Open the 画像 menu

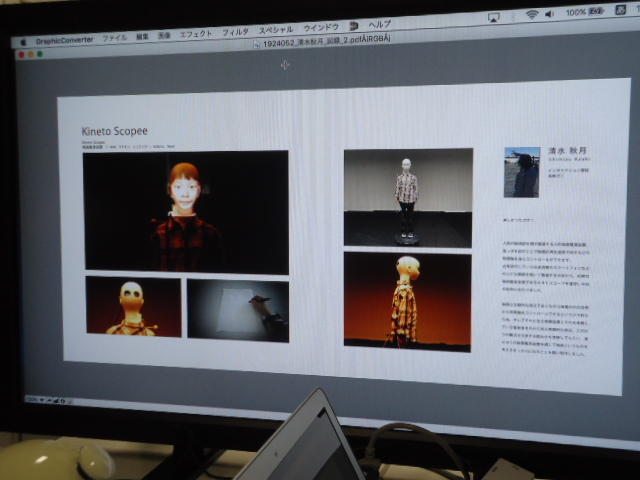[164, 36]
